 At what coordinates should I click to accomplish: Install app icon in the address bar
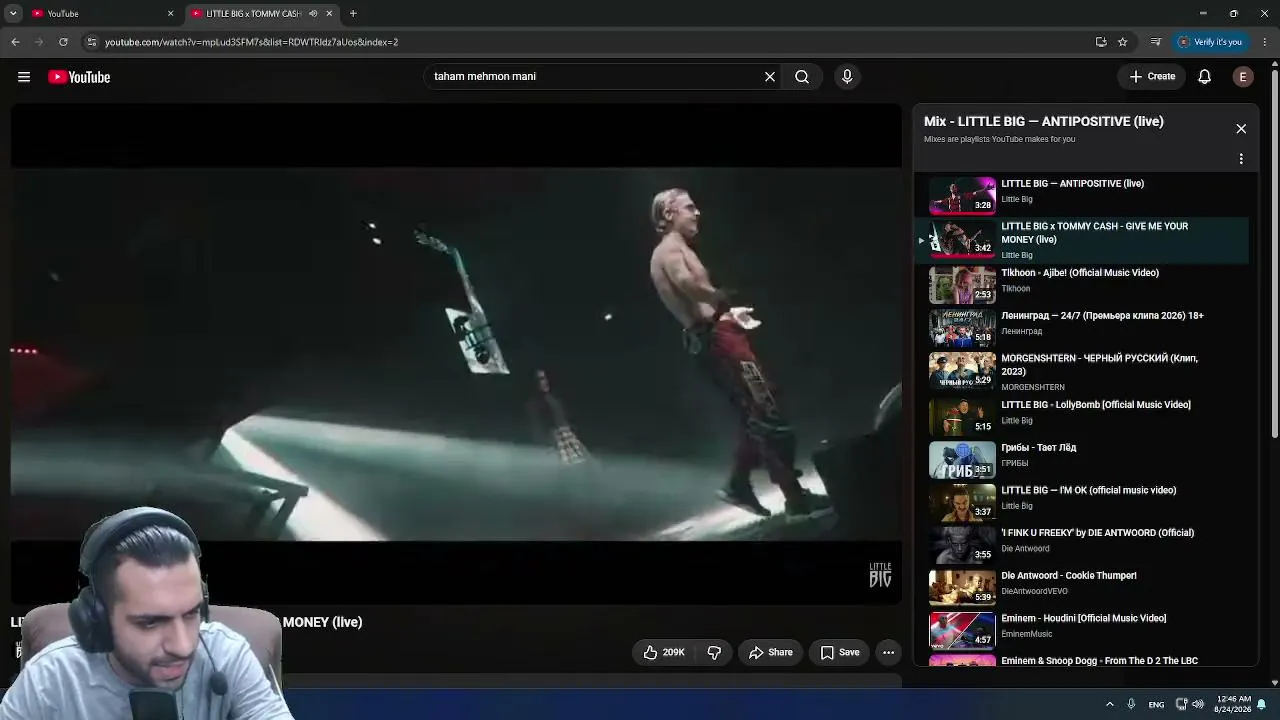click(x=1101, y=42)
